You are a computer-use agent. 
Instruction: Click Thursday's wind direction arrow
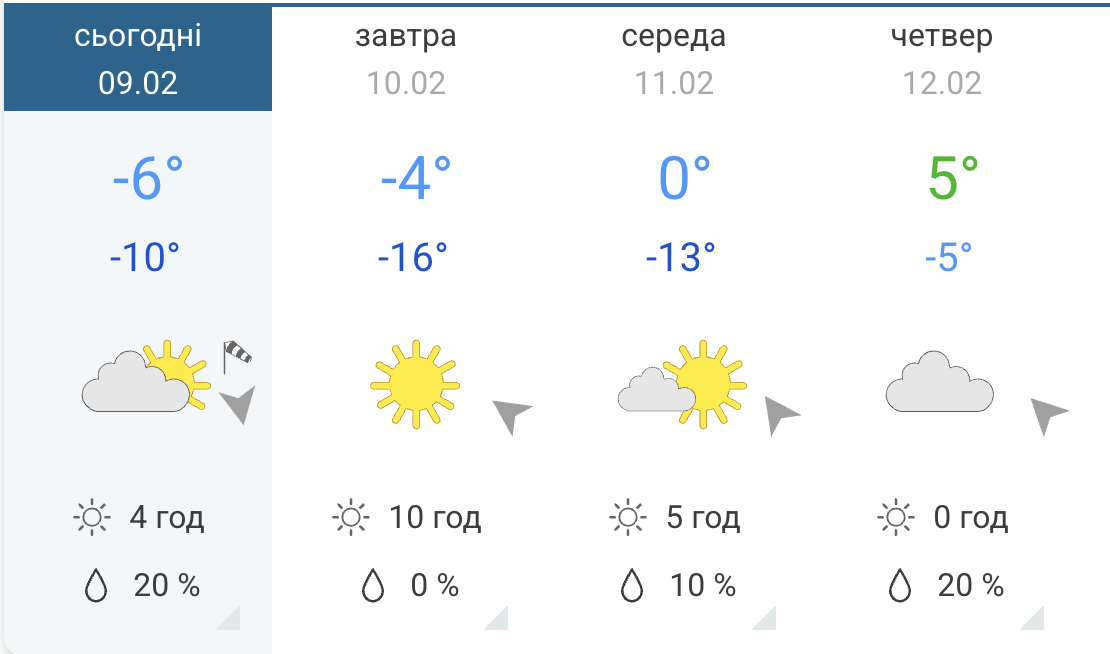pyautogui.click(x=1047, y=412)
